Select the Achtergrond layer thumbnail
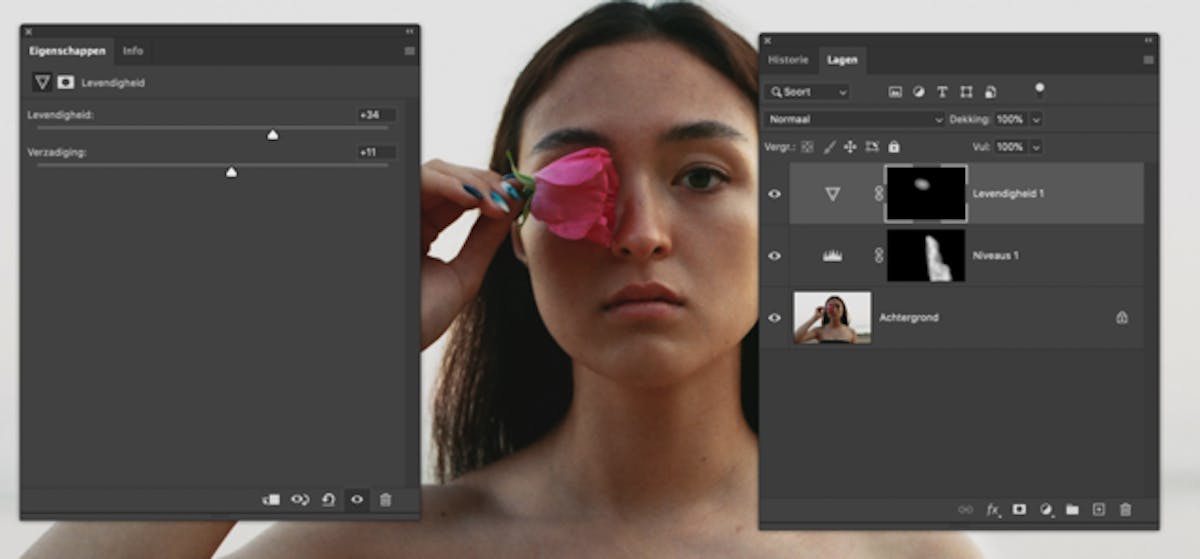Image resolution: width=1200 pixels, height=559 pixels. click(832, 318)
